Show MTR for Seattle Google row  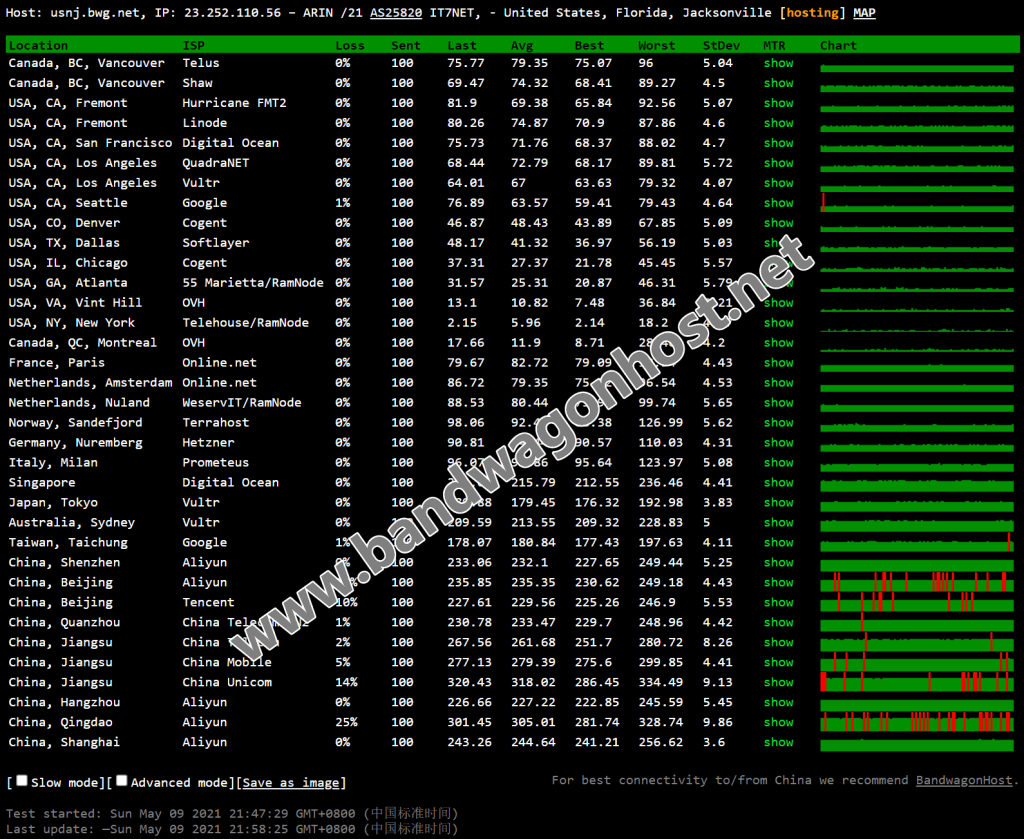778,203
